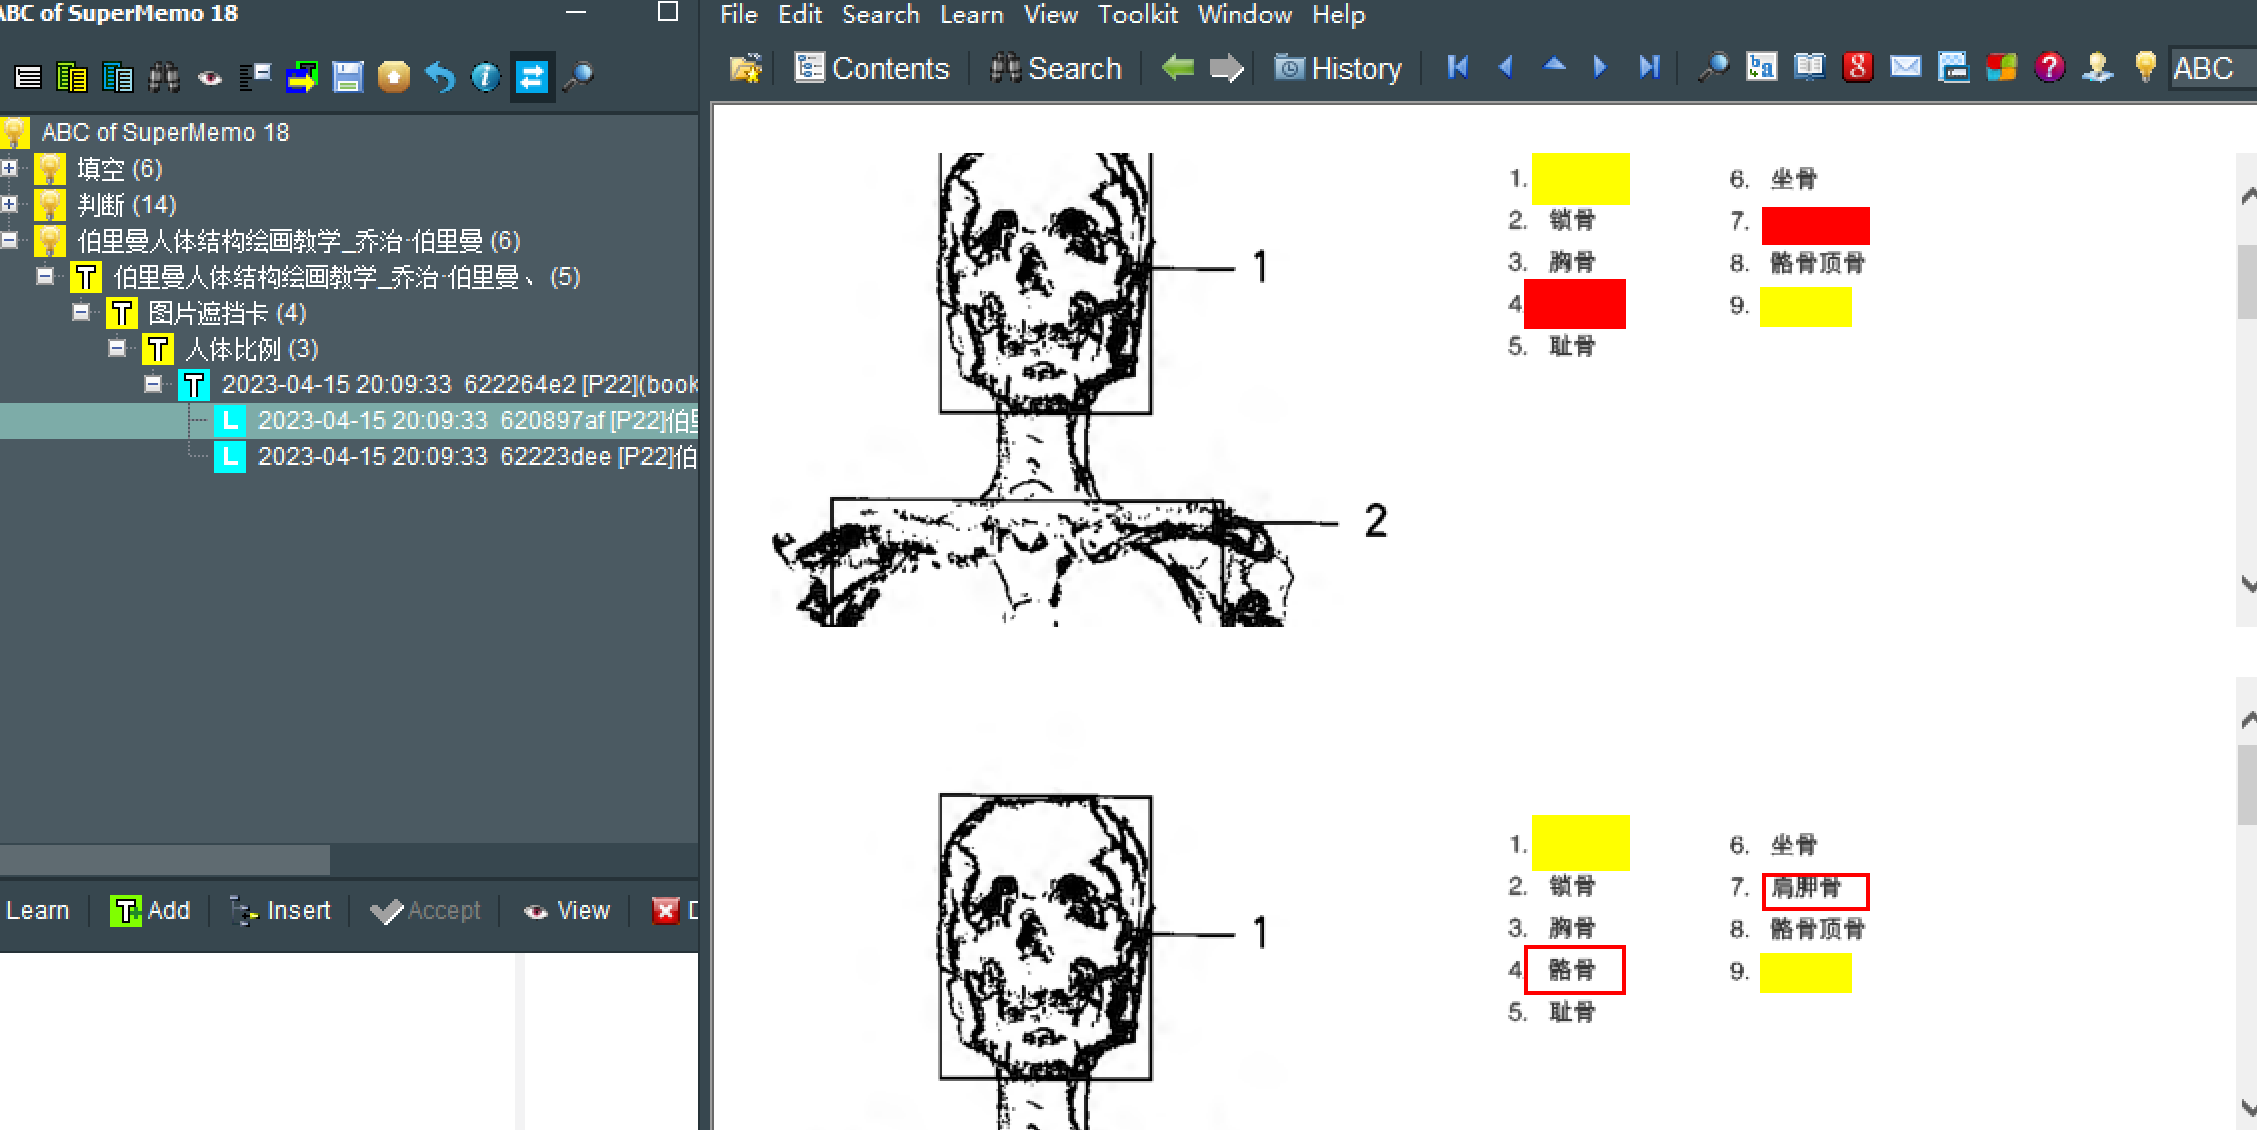This screenshot has height=1130, width=2257.
Task: Click the Search toolbar icon
Action: [1059, 68]
